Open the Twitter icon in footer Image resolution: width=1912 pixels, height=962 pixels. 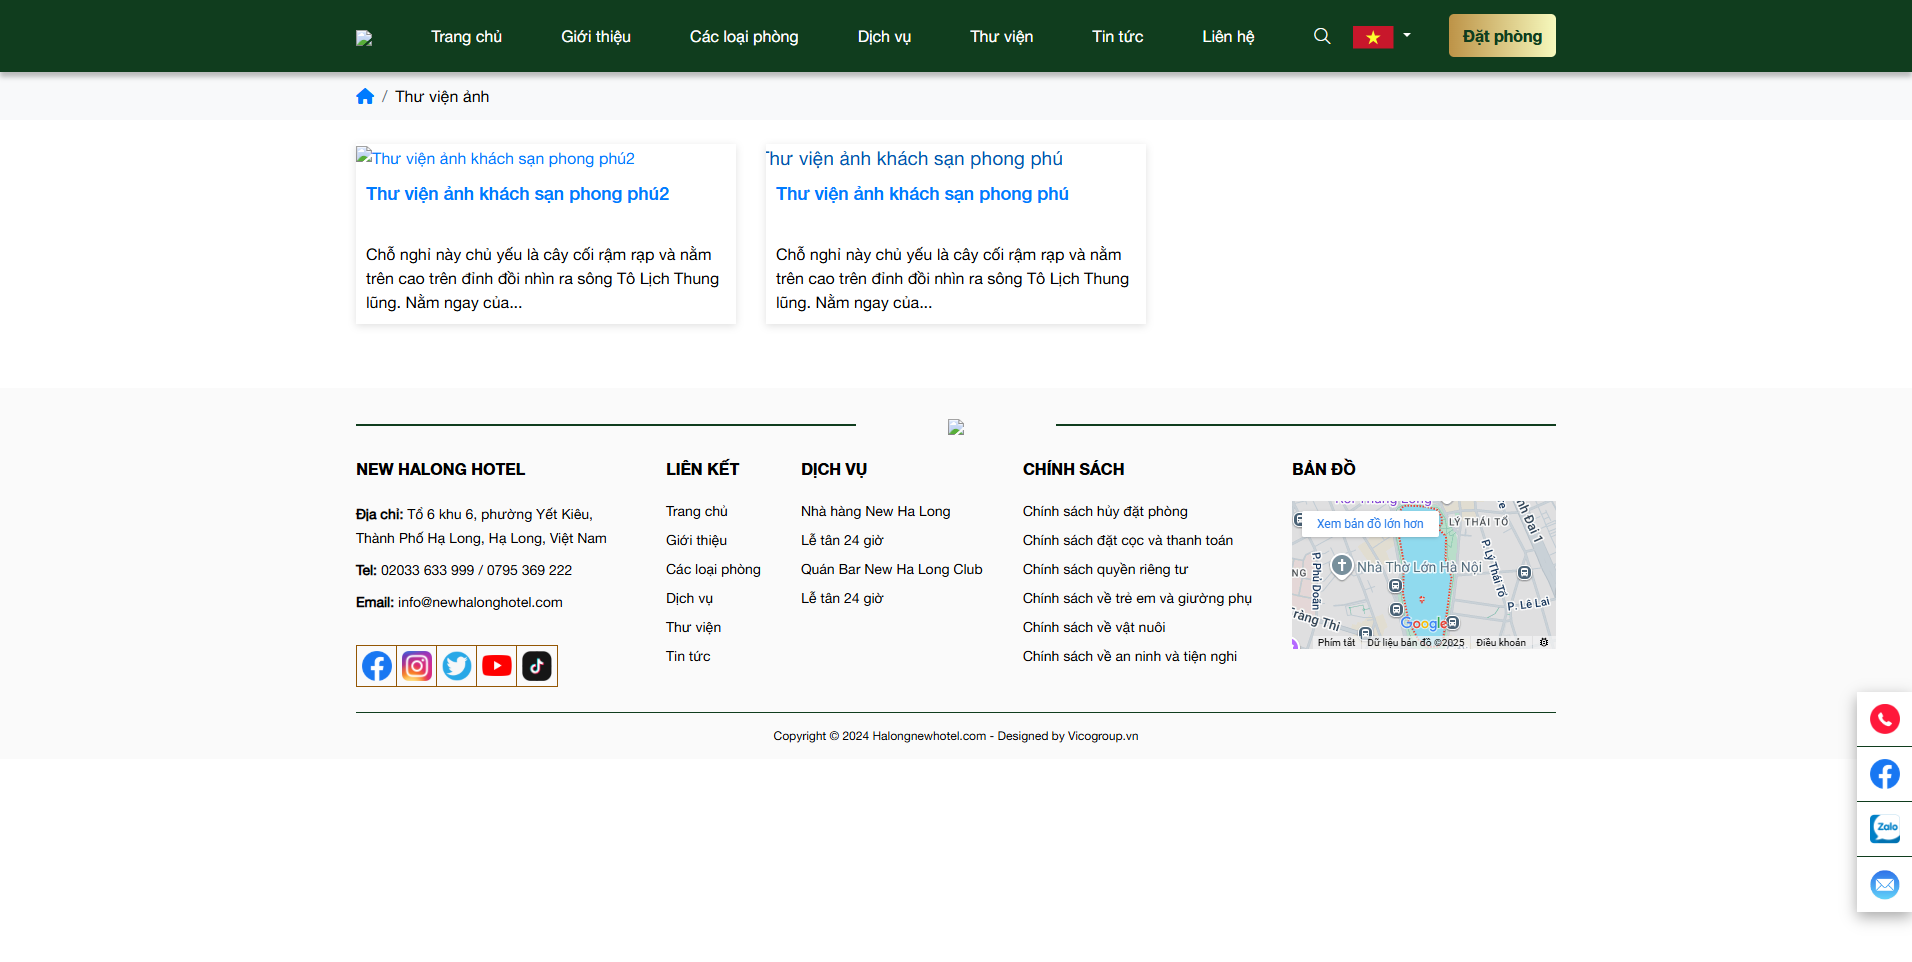coord(457,666)
